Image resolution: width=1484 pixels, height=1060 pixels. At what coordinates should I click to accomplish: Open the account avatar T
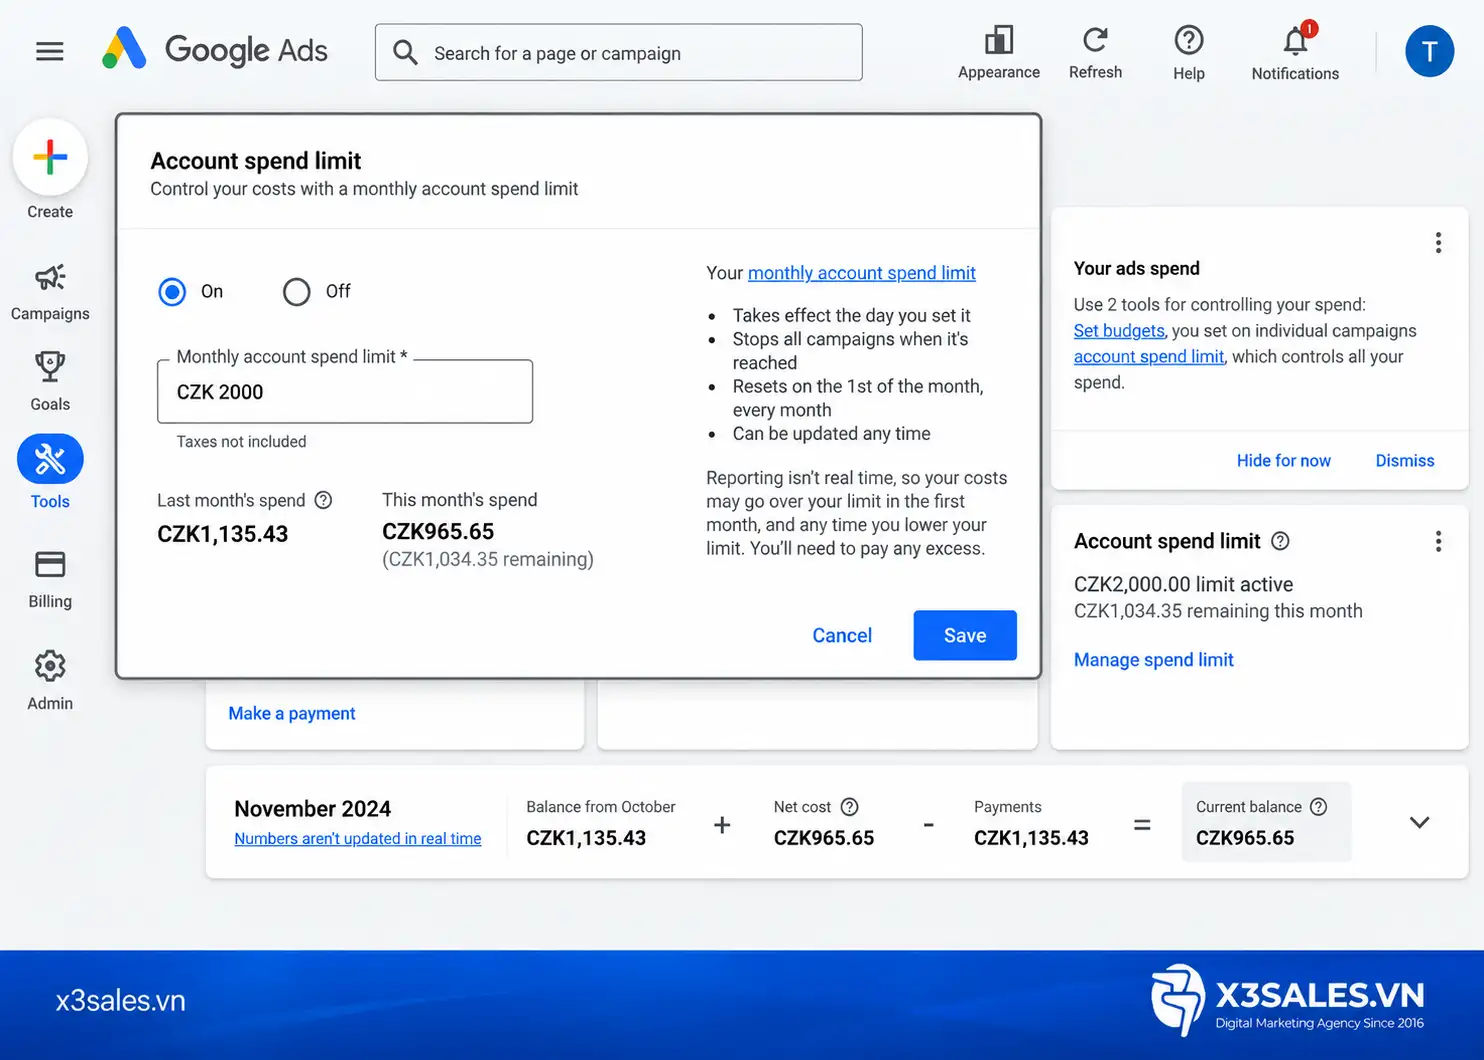click(1429, 51)
